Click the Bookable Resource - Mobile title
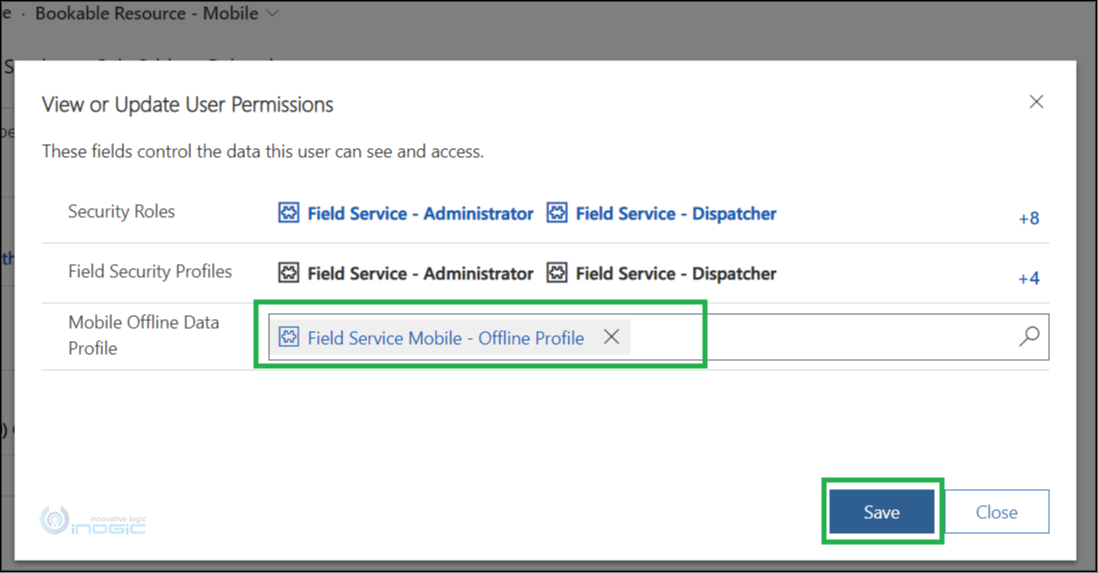This screenshot has height=573, width=1098. coord(146,13)
